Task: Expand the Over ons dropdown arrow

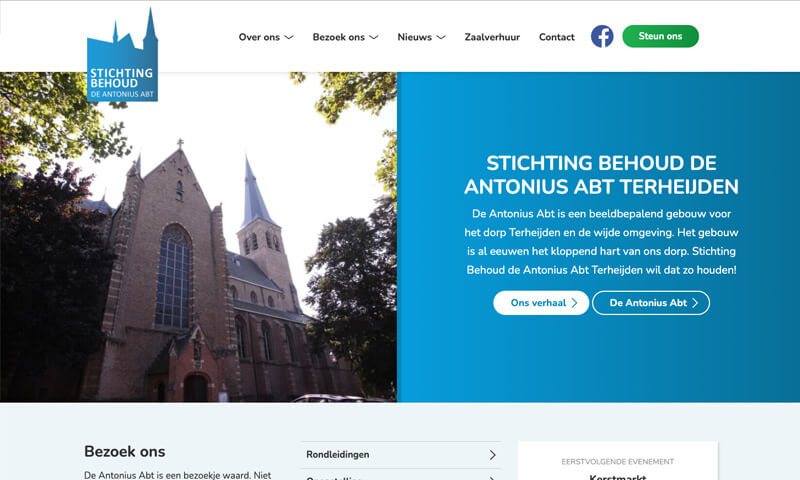Action: 289,38
